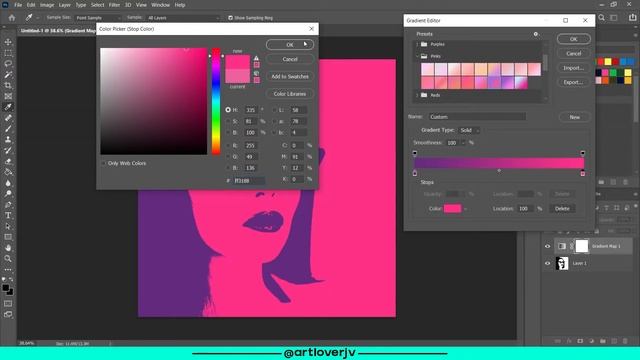
Task: Toggle visibility of Layer 1
Action: (547, 263)
